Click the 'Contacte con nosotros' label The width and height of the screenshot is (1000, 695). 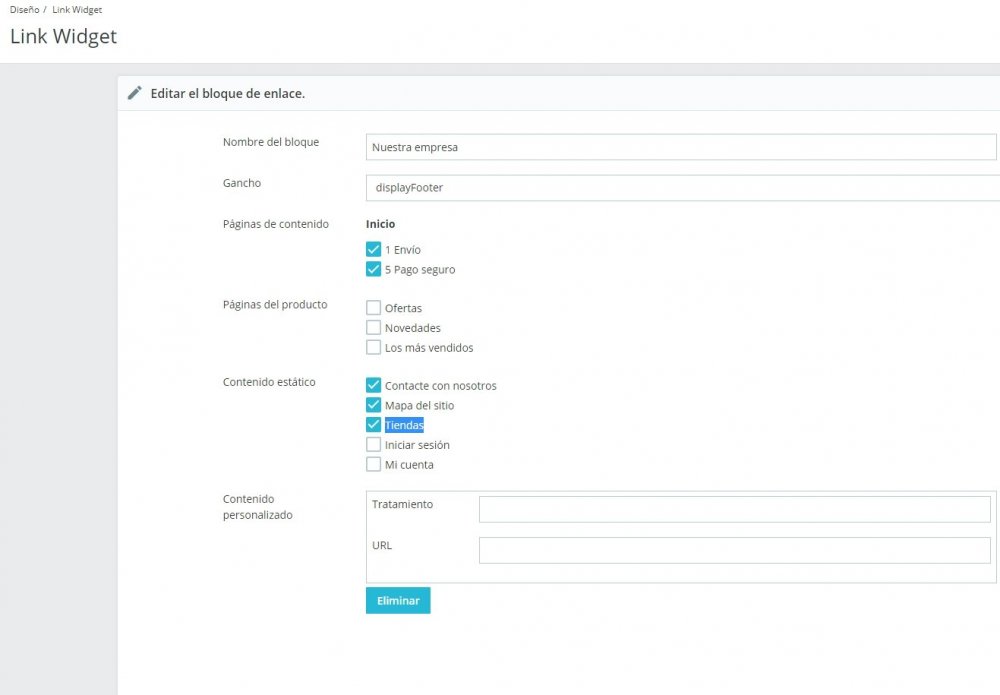tap(440, 386)
